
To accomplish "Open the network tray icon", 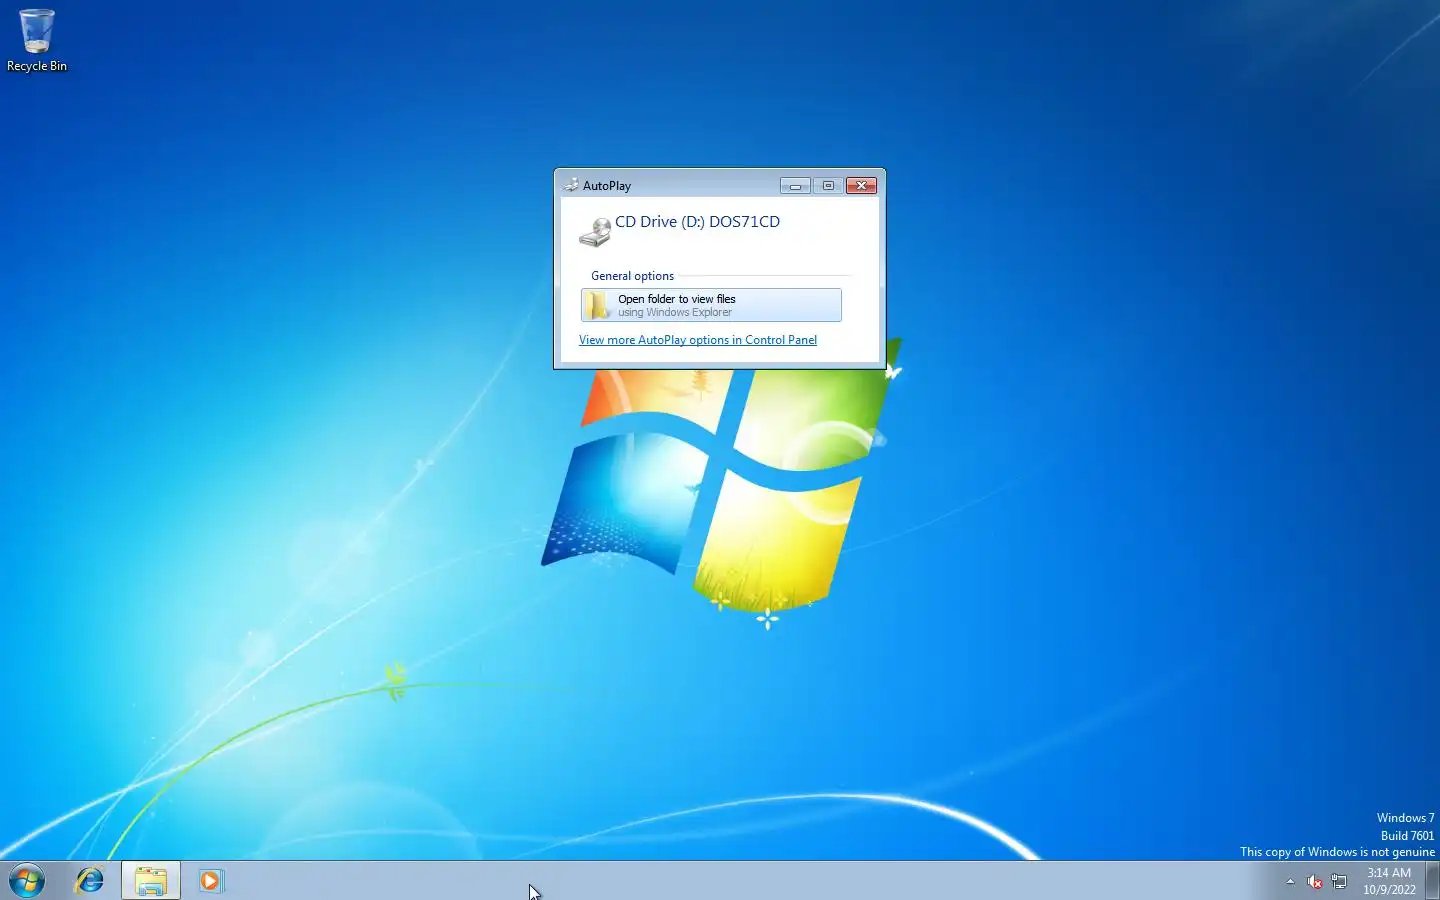I will [x=1339, y=882].
